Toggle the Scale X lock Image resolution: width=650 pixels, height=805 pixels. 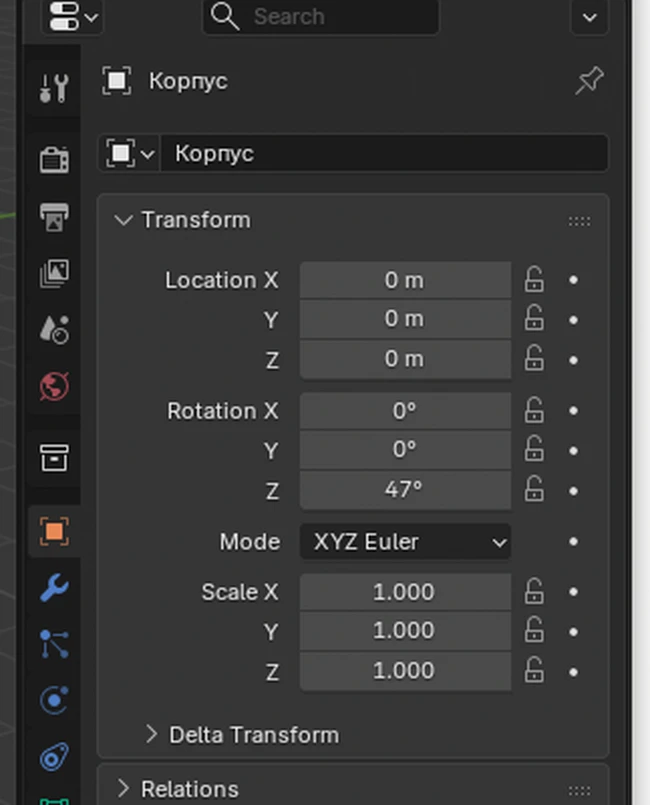(x=534, y=591)
